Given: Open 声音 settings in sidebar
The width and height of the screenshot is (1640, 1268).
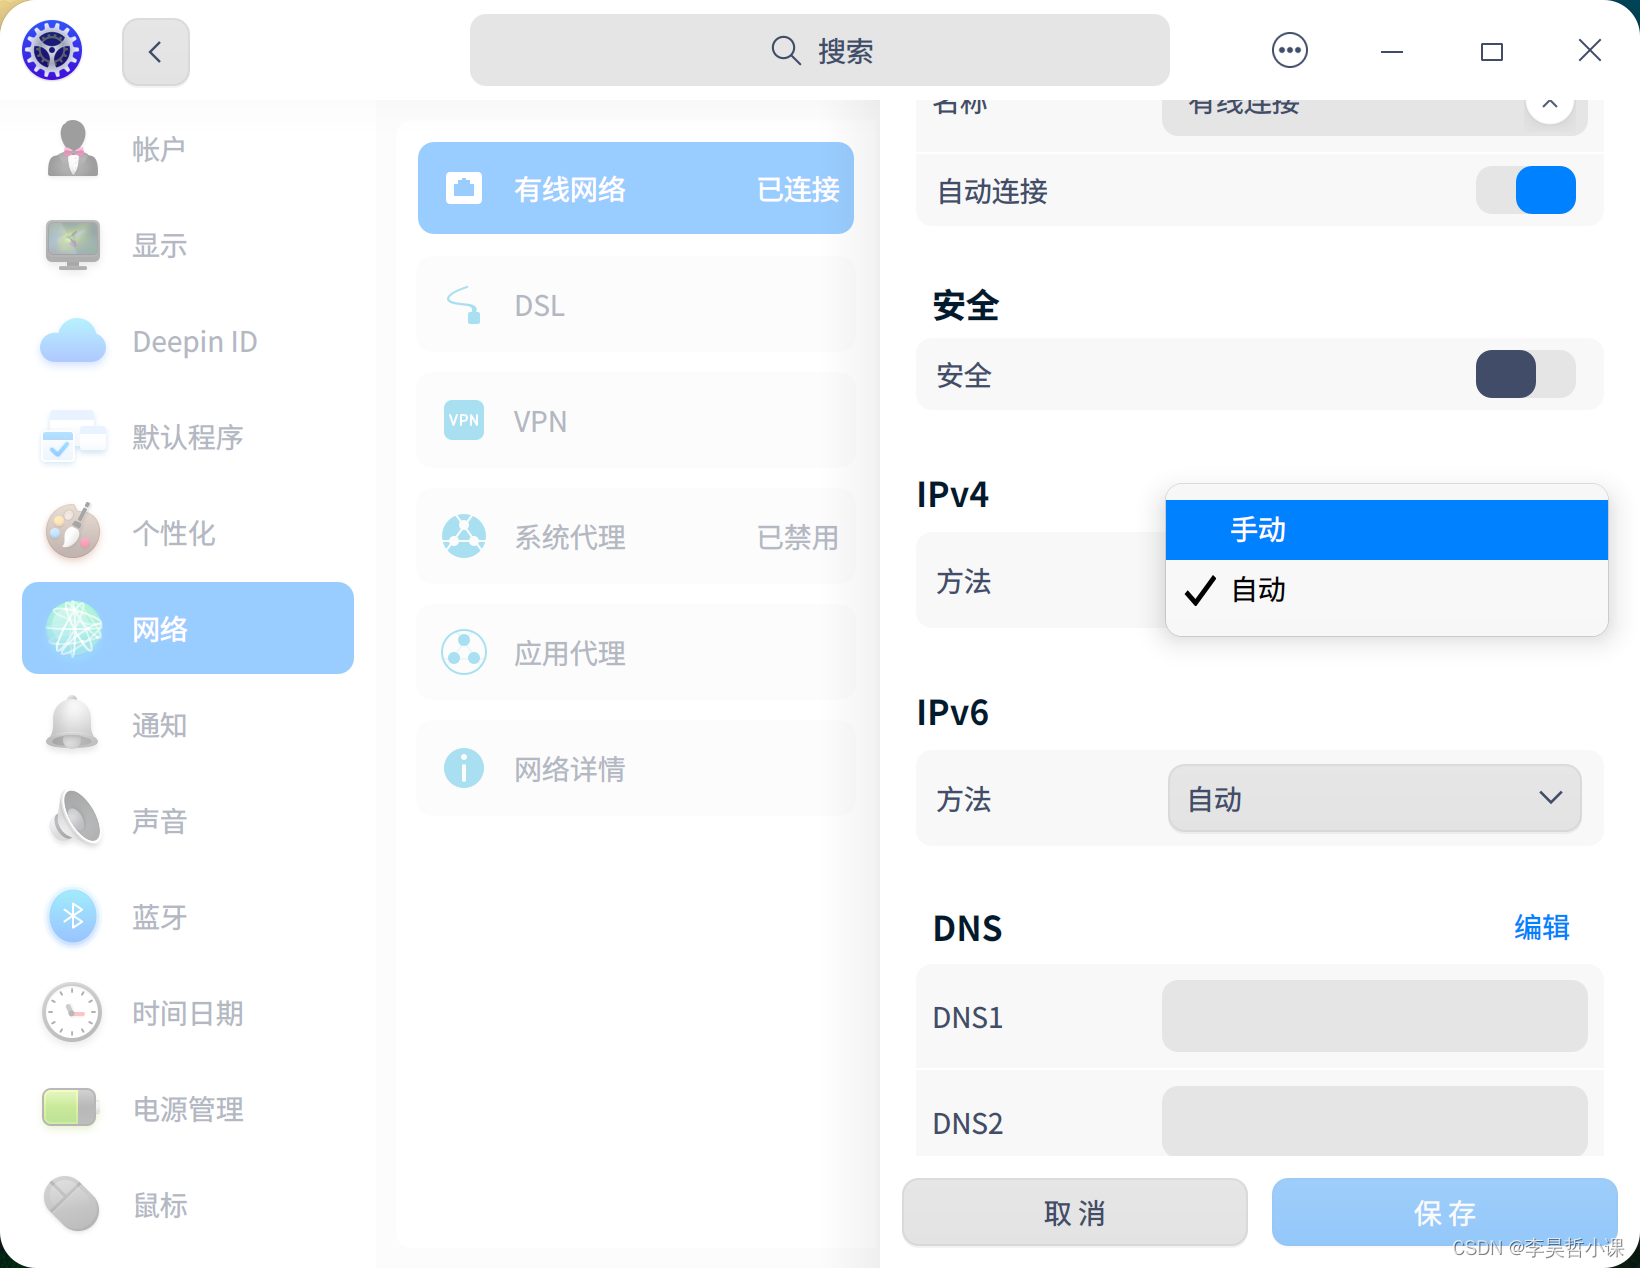Looking at the screenshot, I should [x=188, y=821].
